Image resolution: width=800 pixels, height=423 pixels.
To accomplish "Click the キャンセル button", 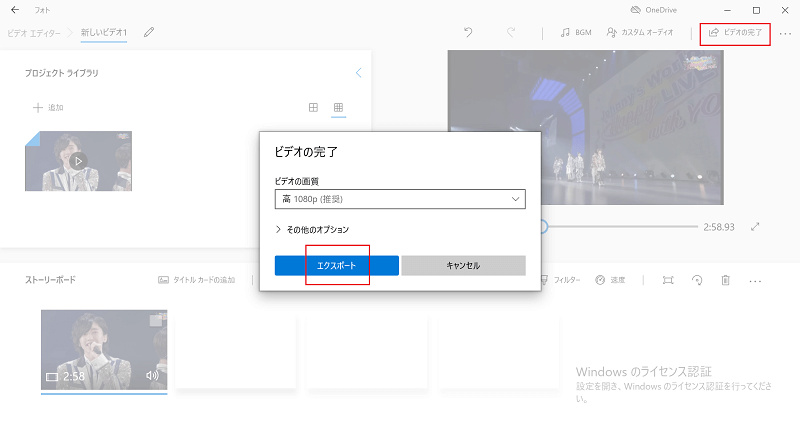I will 463,265.
